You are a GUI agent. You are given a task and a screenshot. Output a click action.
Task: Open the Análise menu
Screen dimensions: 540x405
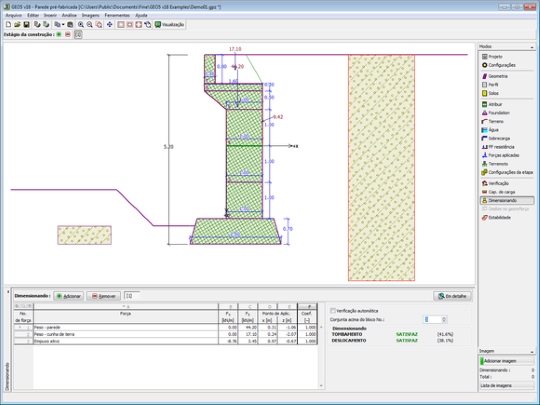pos(69,15)
